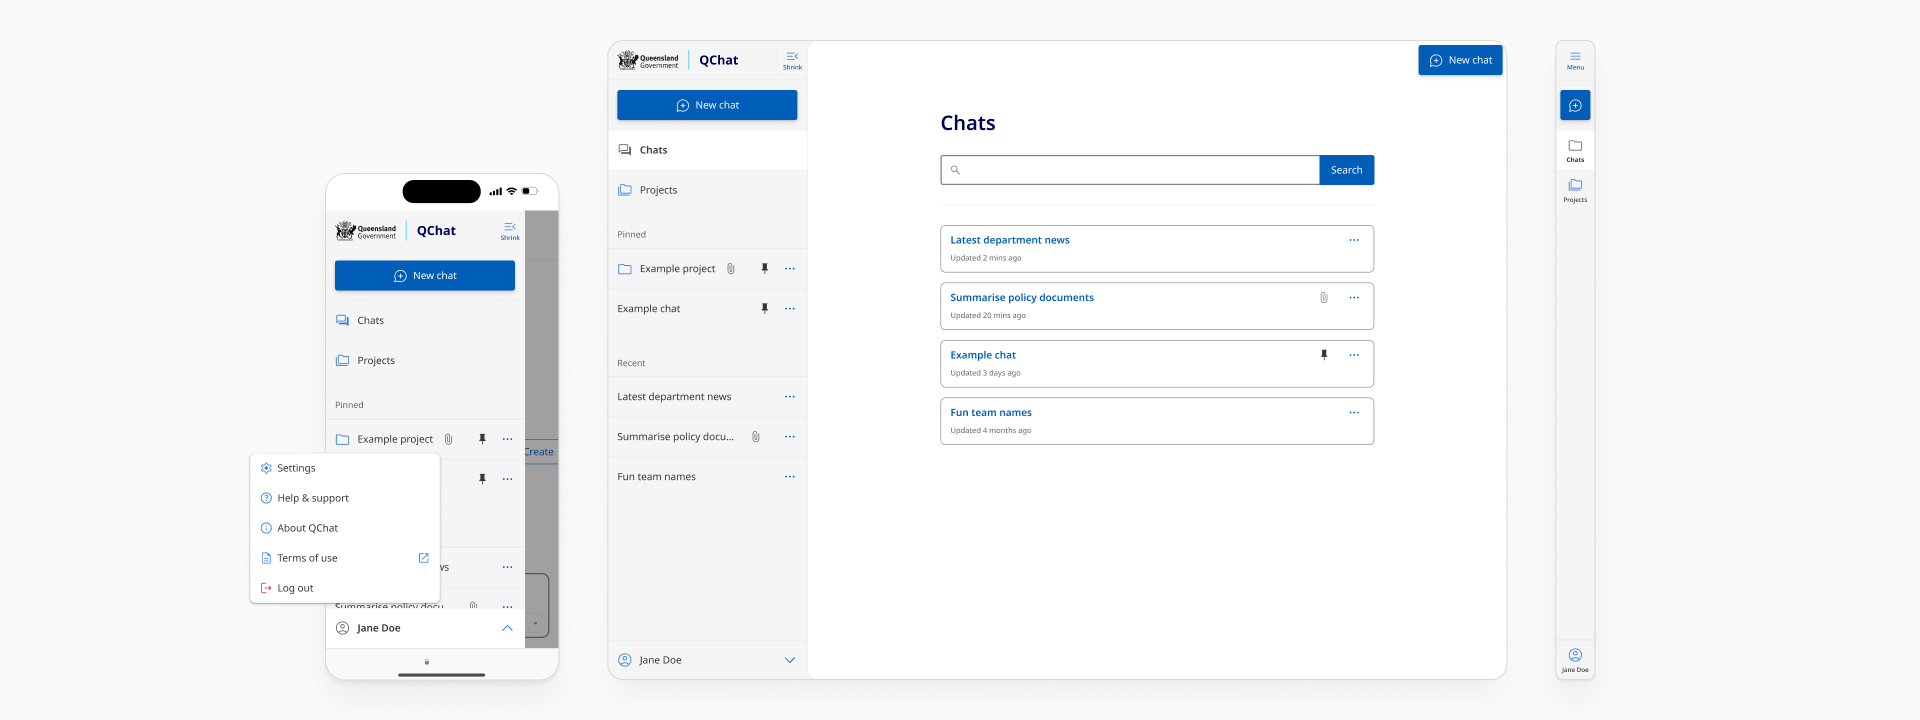The width and height of the screenshot is (1920, 720).
Task: Open more options on Example chat card
Action: tap(1354, 355)
